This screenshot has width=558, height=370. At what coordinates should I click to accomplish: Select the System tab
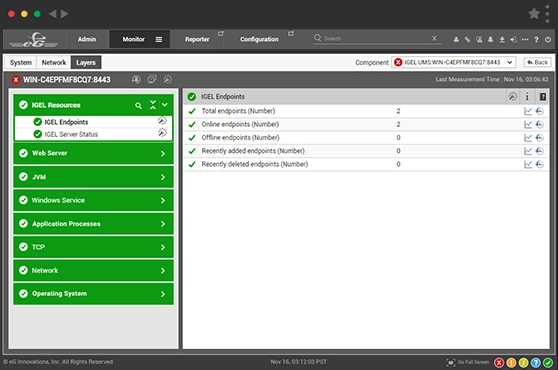click(x=21, y=63)
